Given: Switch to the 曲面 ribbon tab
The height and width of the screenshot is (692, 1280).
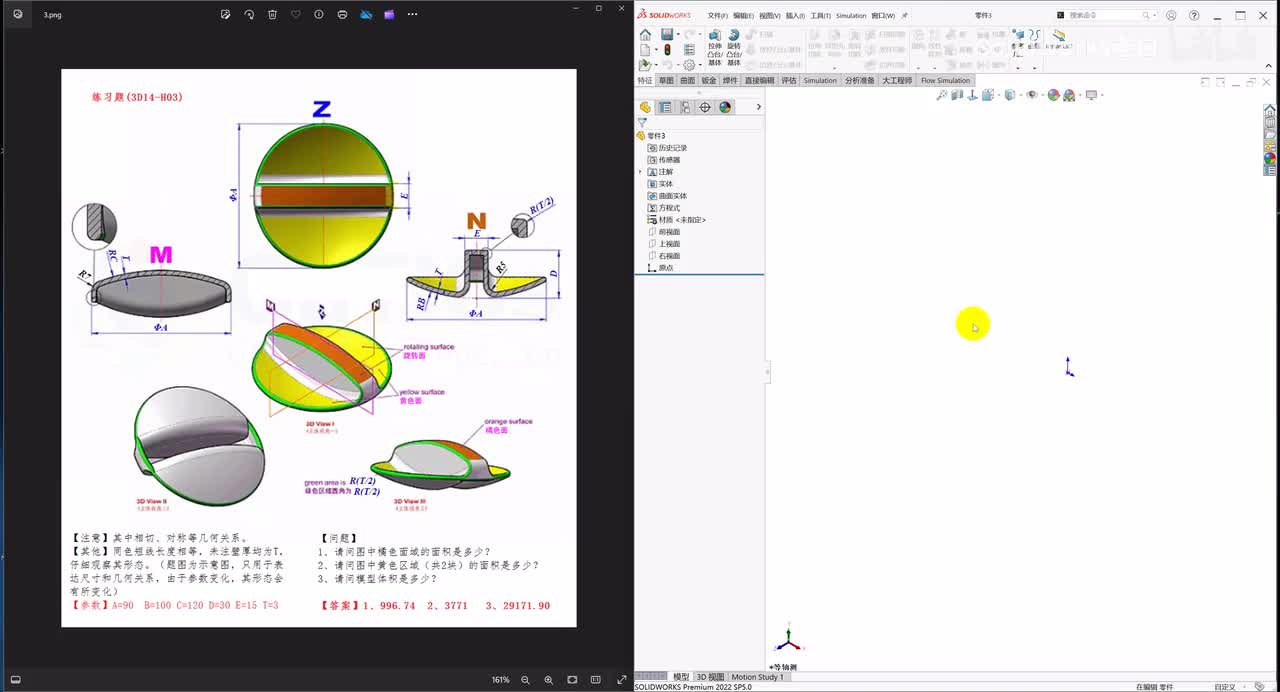Looking at the screenshot, I should [x=687, y=80].
